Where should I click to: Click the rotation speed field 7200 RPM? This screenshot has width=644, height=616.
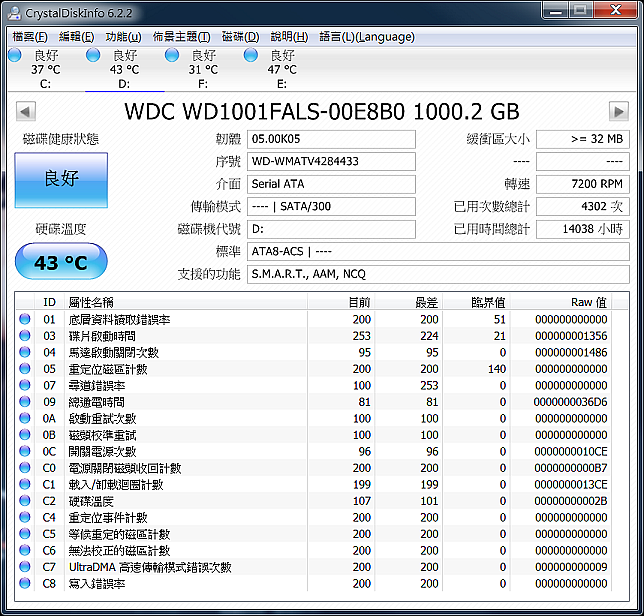(583, 184)
